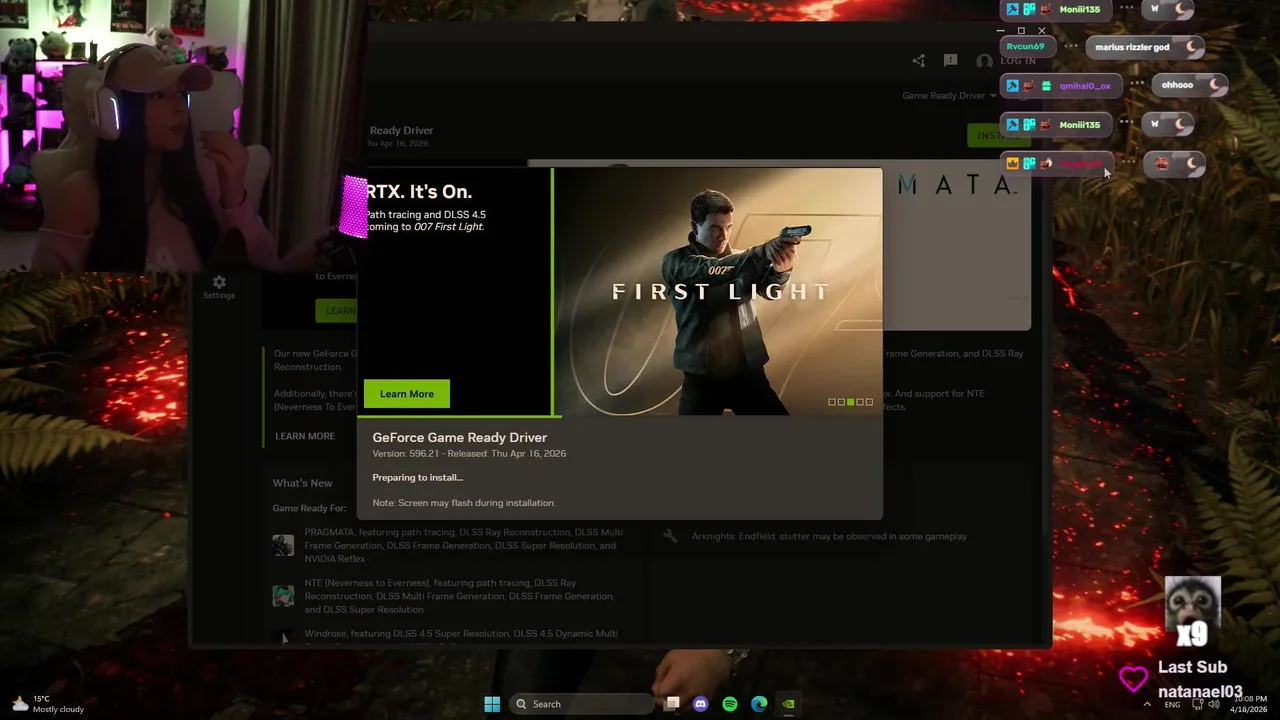Click the pink heart icon beside Last Sub
The width and height of the screenshot is (1280, 720).
1133,680
